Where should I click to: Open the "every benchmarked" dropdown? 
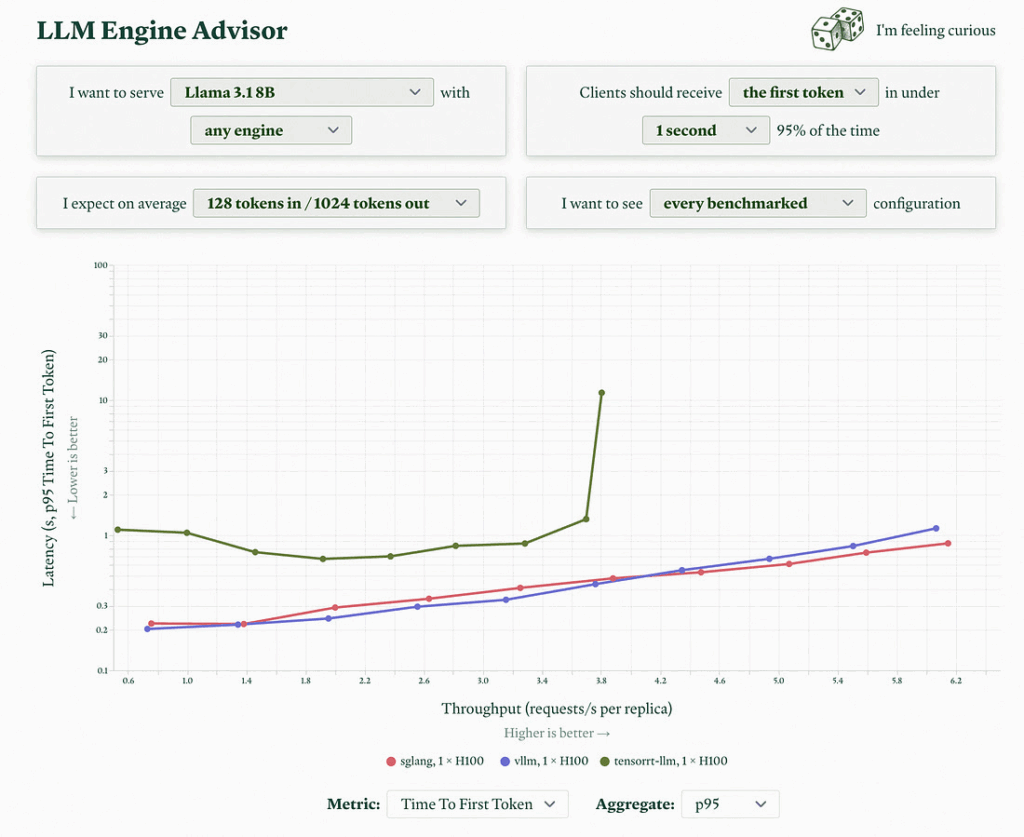(758, 203)
